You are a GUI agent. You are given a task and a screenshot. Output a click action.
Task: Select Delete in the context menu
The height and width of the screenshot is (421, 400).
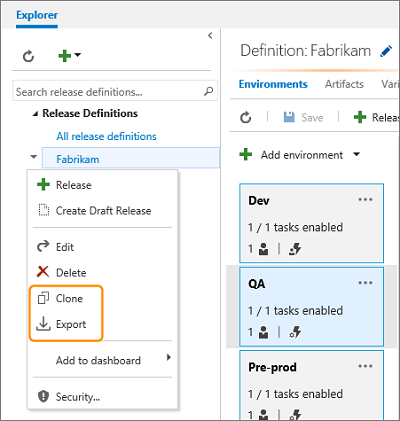pos(103,273)
